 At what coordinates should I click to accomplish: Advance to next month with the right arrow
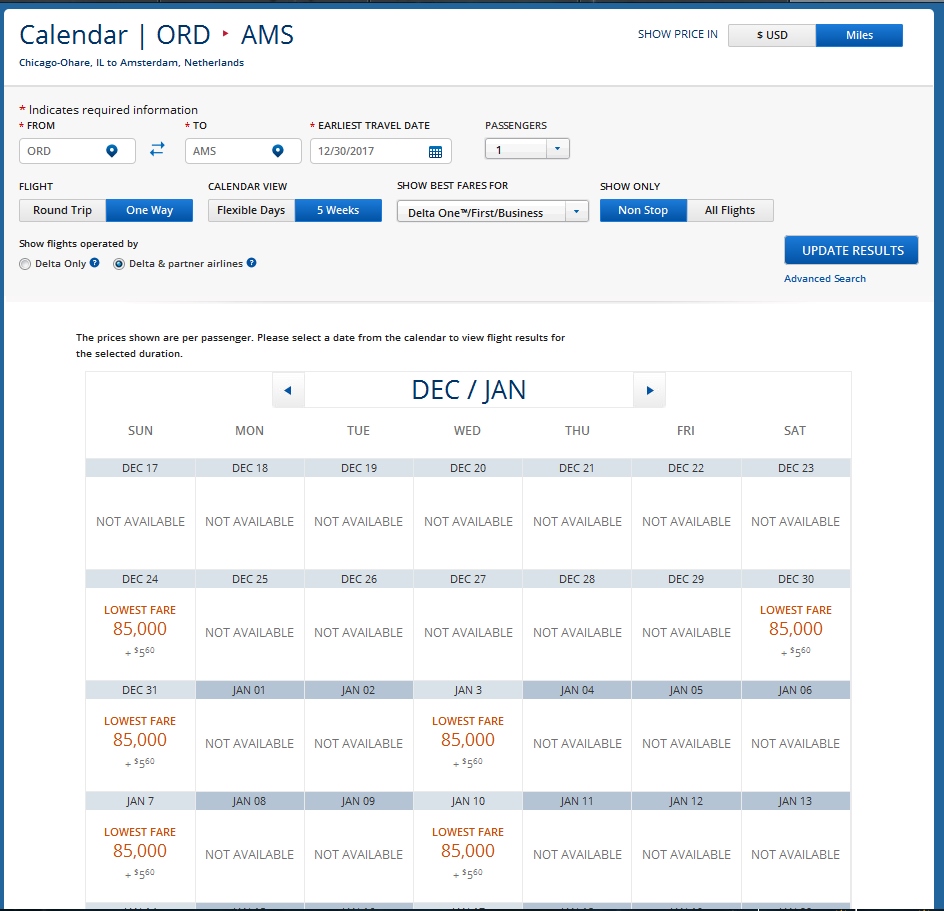point(649,390)
